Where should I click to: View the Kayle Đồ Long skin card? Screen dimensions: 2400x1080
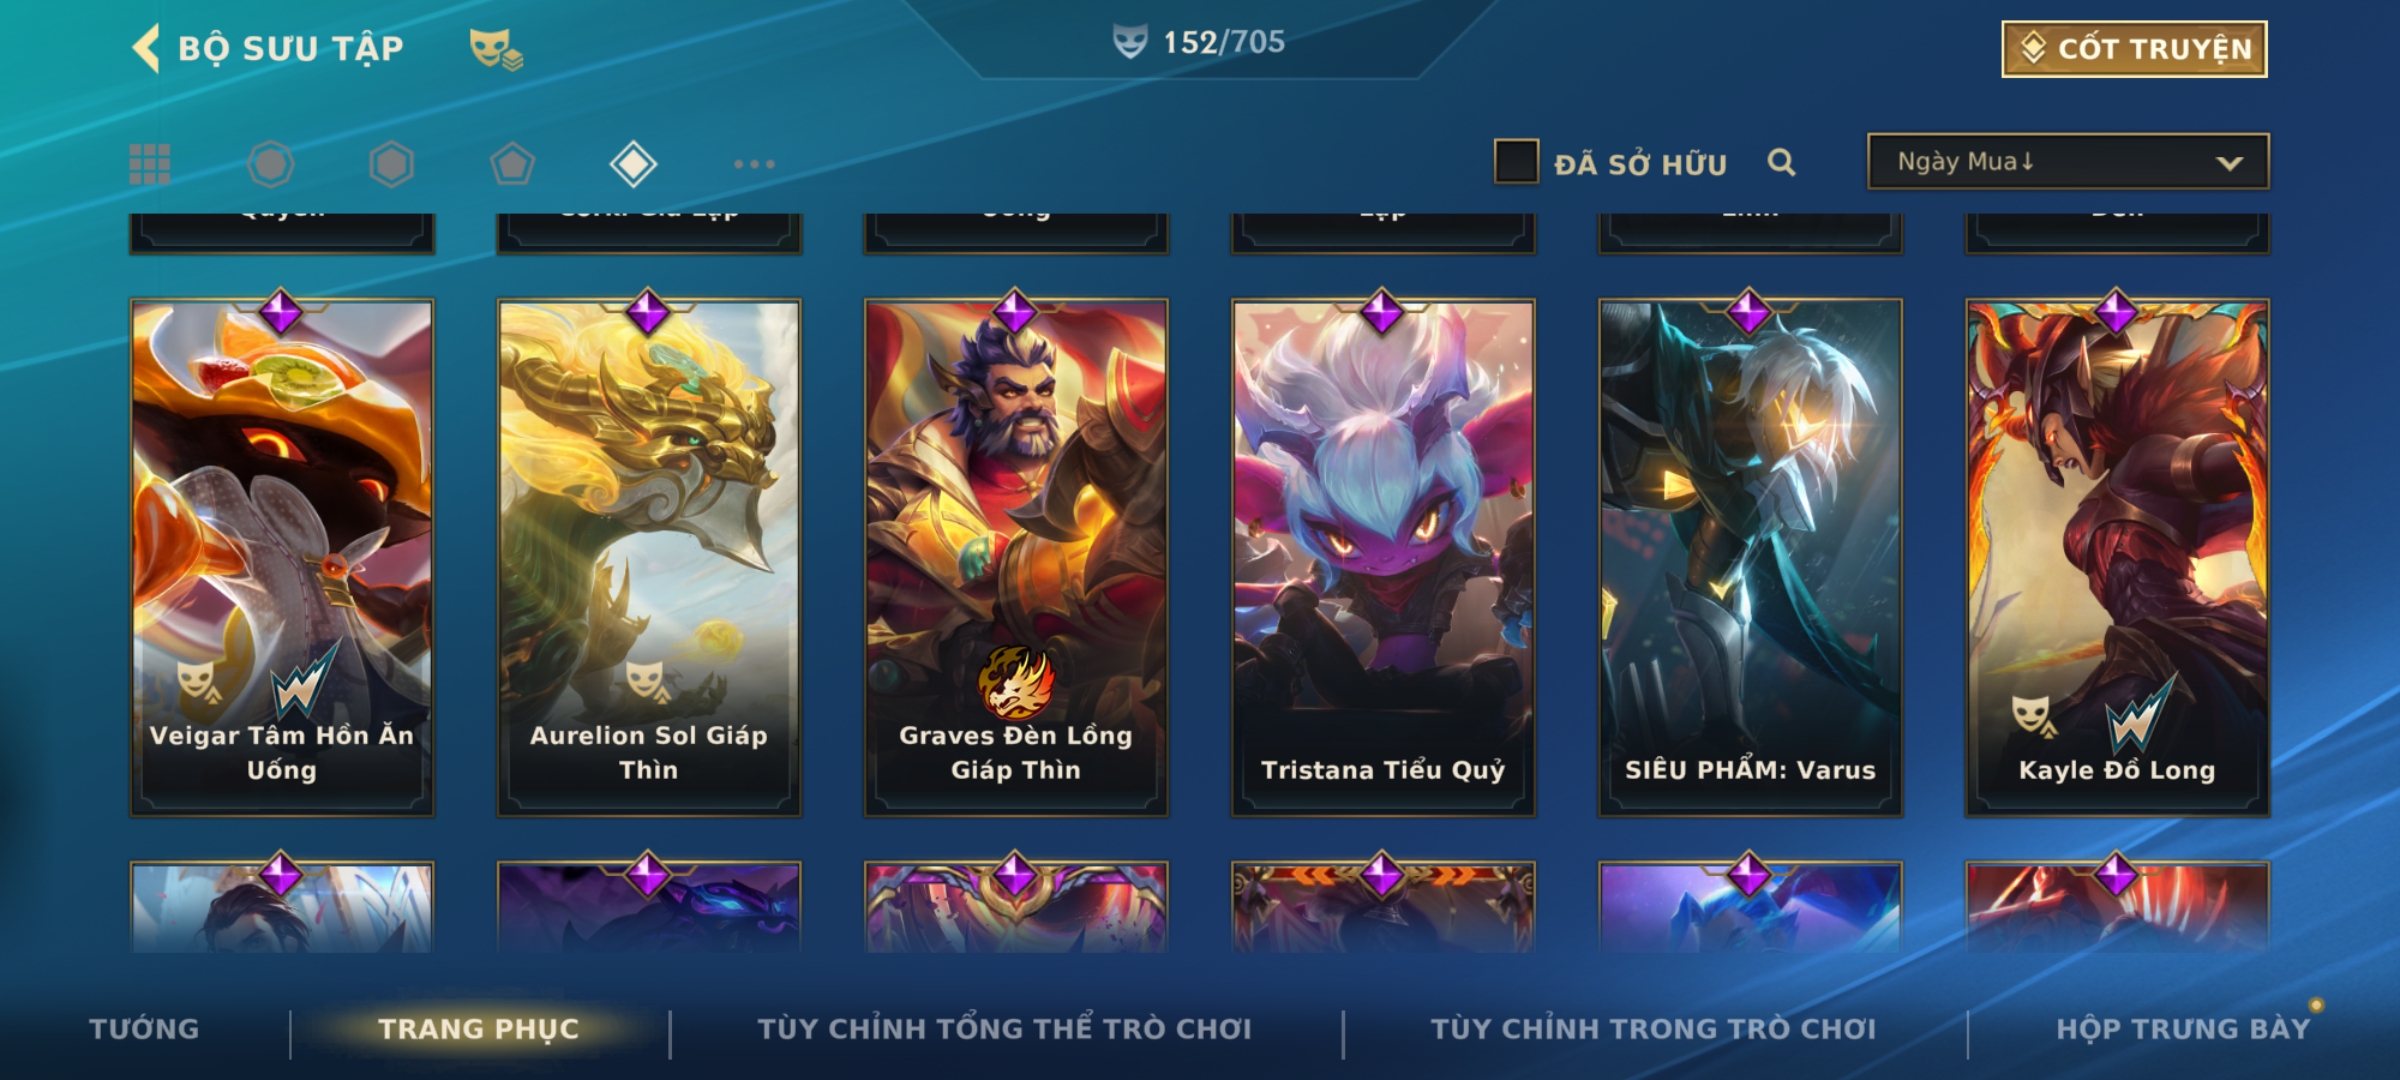(2117, 557)
